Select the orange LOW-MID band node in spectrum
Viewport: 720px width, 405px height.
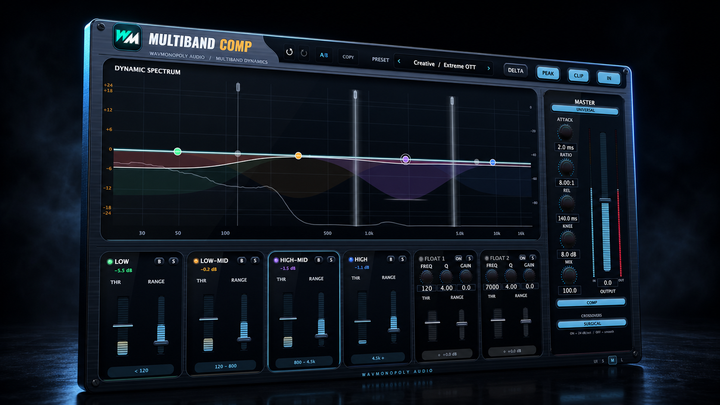click(298, 156)
